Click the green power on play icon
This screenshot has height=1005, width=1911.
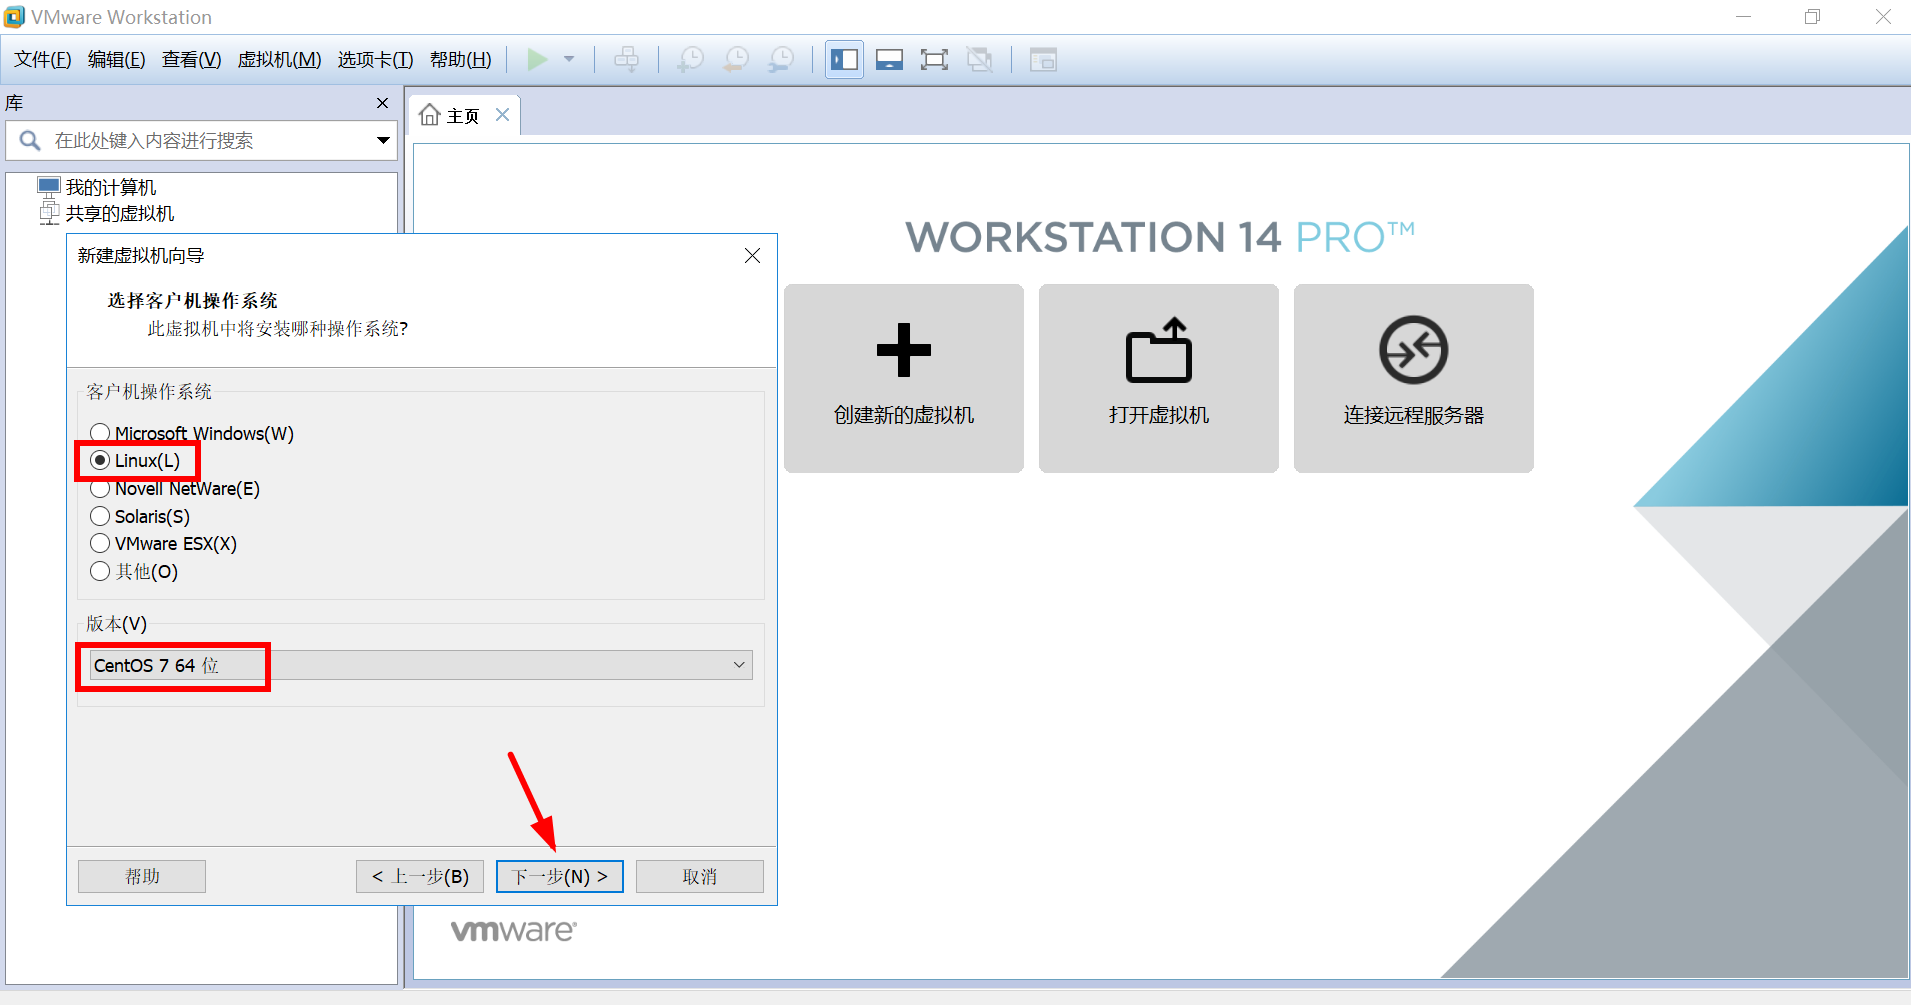[x=537, y=60]
